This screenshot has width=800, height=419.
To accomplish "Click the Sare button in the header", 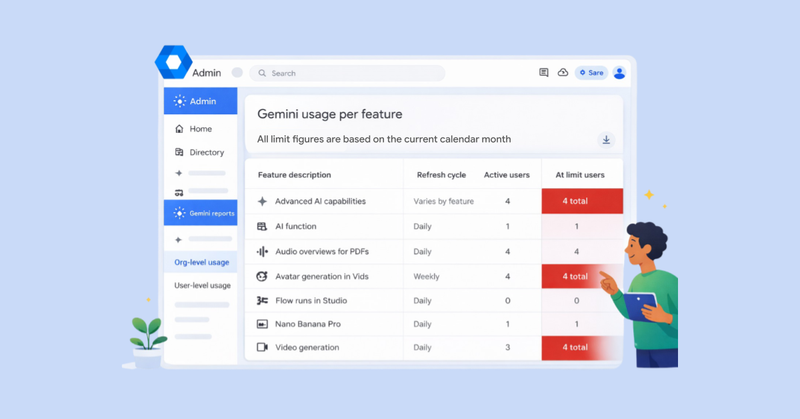I will [591, 72].
